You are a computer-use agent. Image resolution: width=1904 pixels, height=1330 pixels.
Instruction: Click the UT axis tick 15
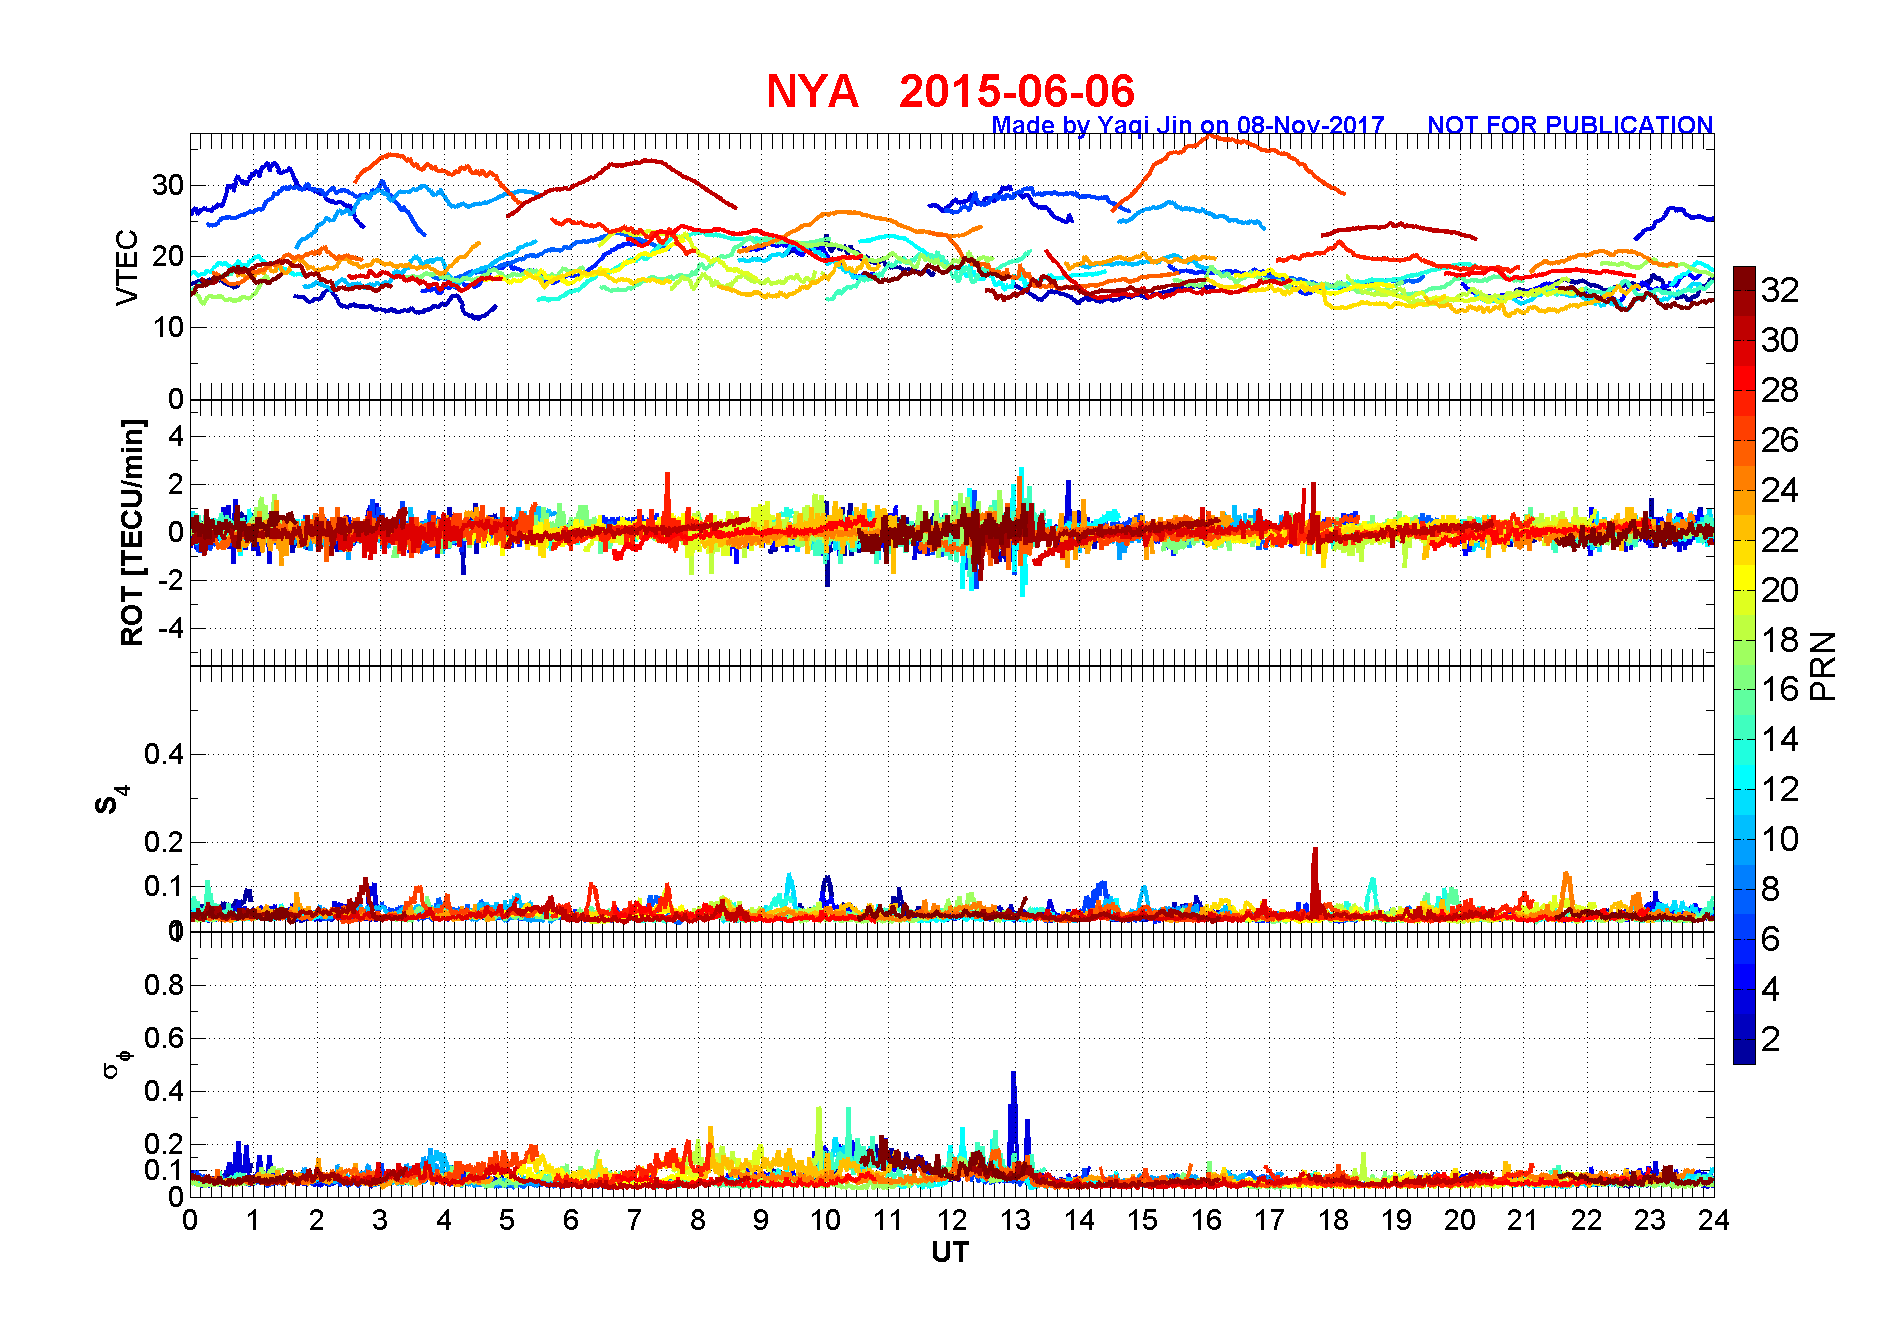pyautogui.click(x=1142, y=1220)
